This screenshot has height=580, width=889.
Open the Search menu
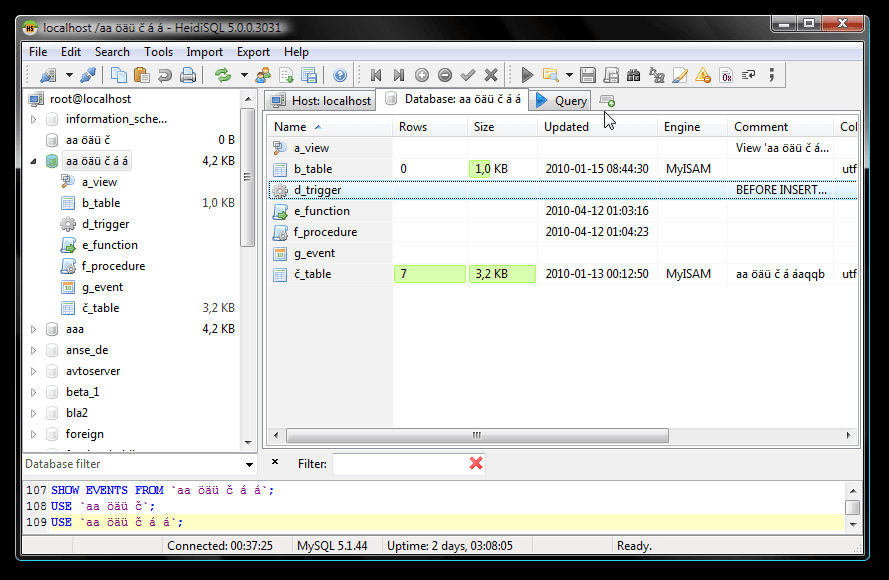point(112,52)
